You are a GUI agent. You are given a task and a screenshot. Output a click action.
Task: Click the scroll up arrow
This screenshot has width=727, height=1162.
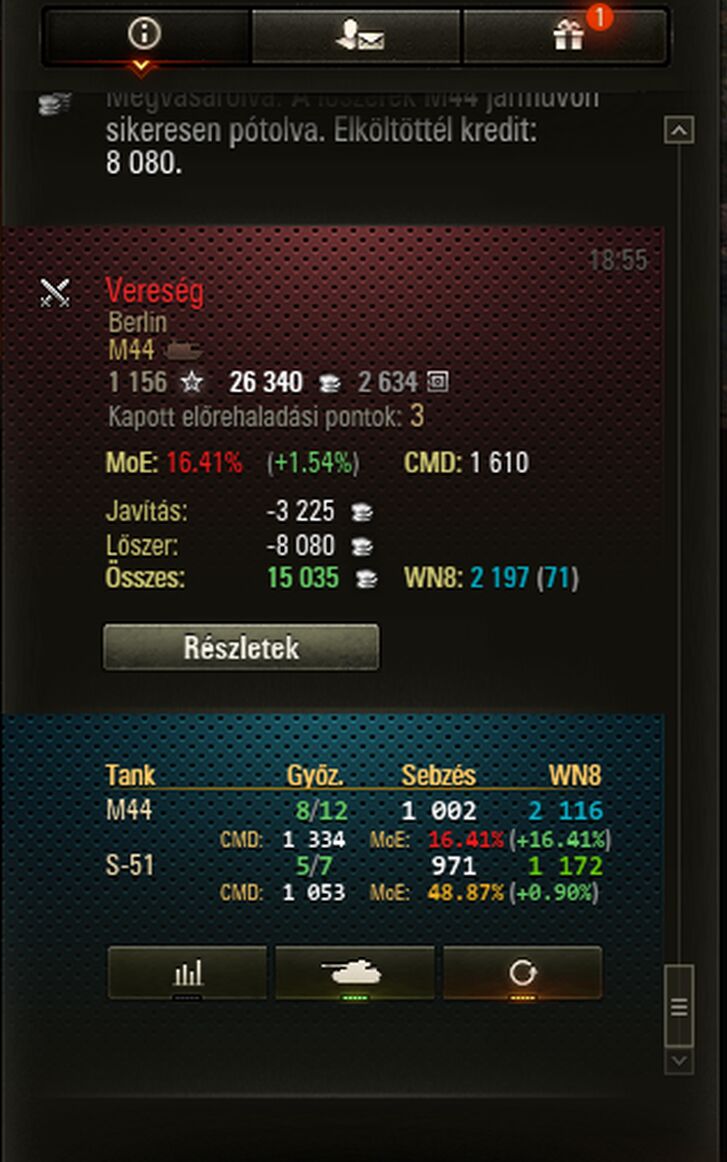[x=679, y=130]
